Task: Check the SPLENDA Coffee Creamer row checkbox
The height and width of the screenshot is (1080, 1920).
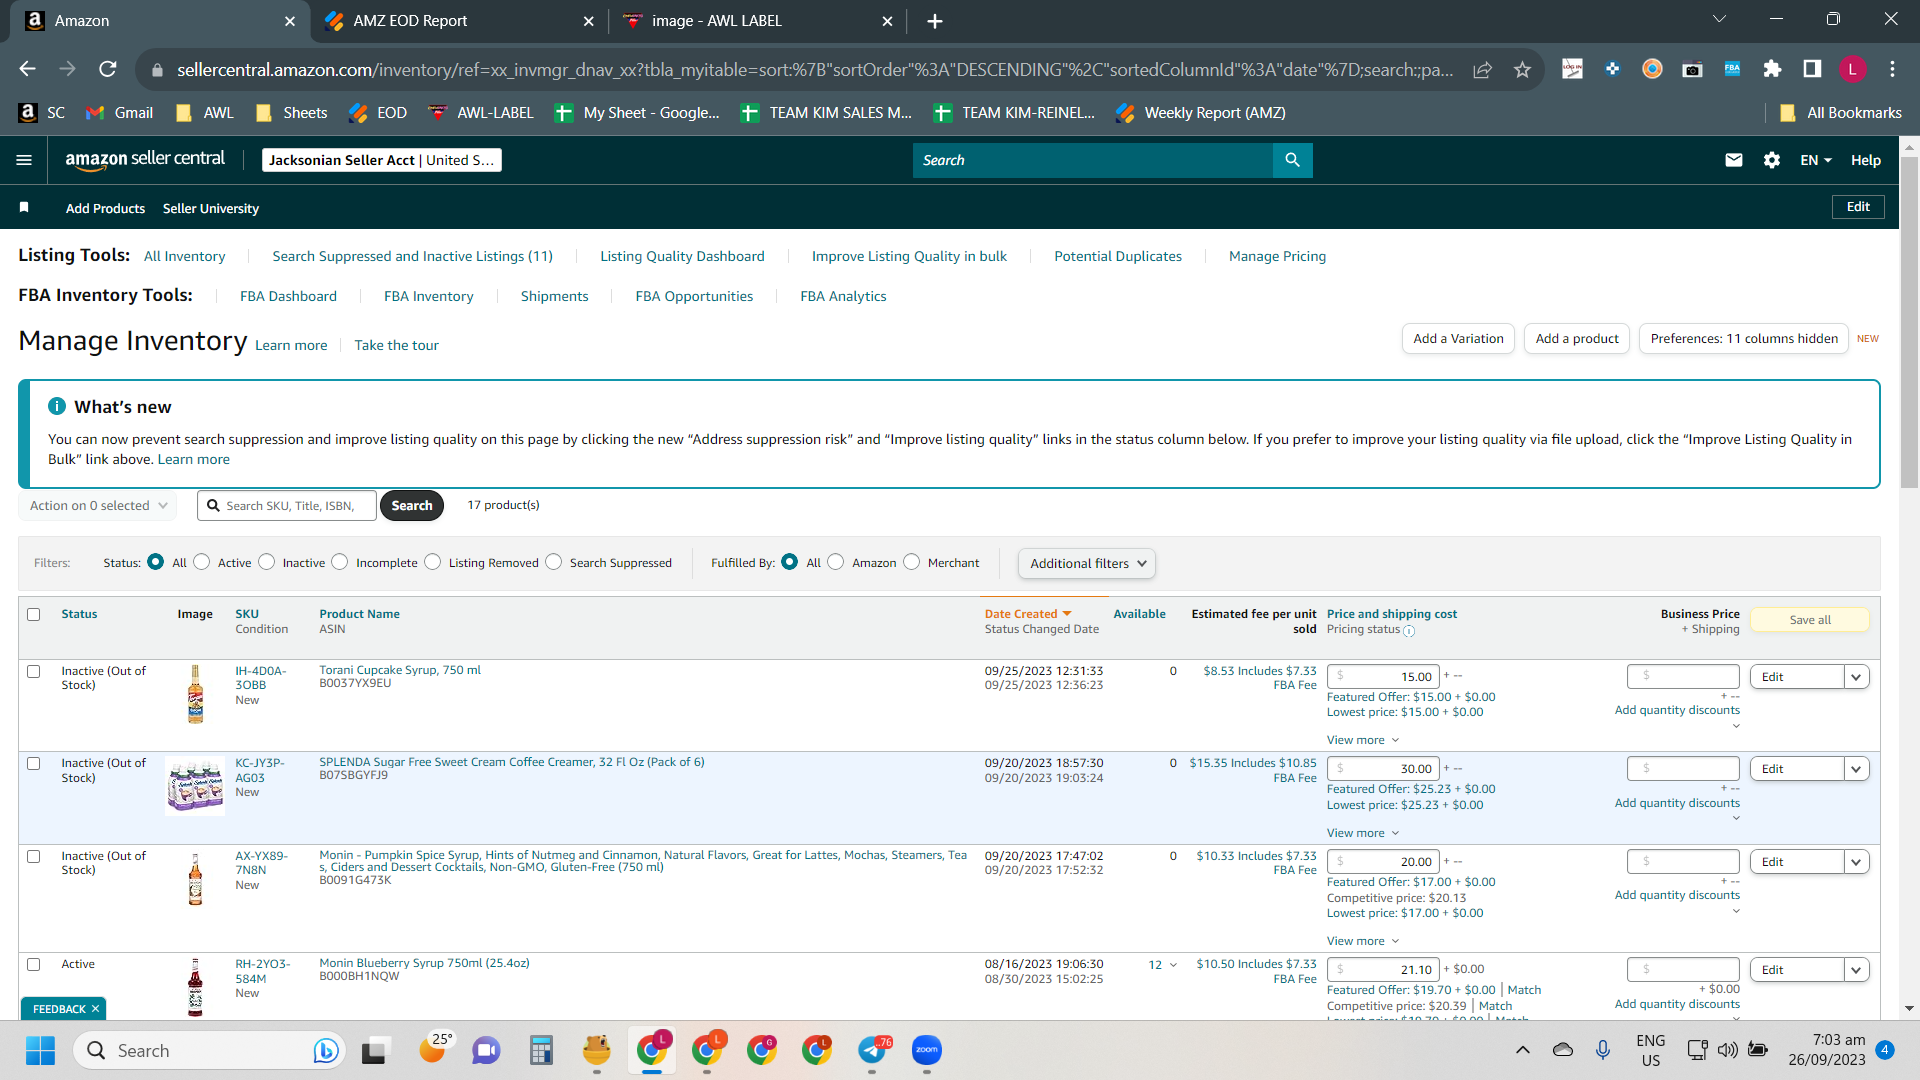Action: pos(34,764)
